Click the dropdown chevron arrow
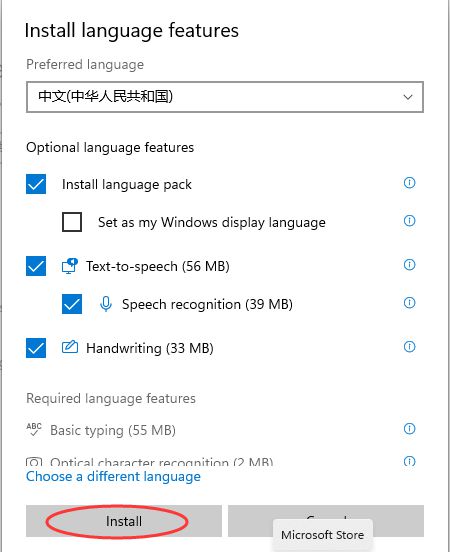The height and width of the screenshot is (552, 450). (408, 97)
